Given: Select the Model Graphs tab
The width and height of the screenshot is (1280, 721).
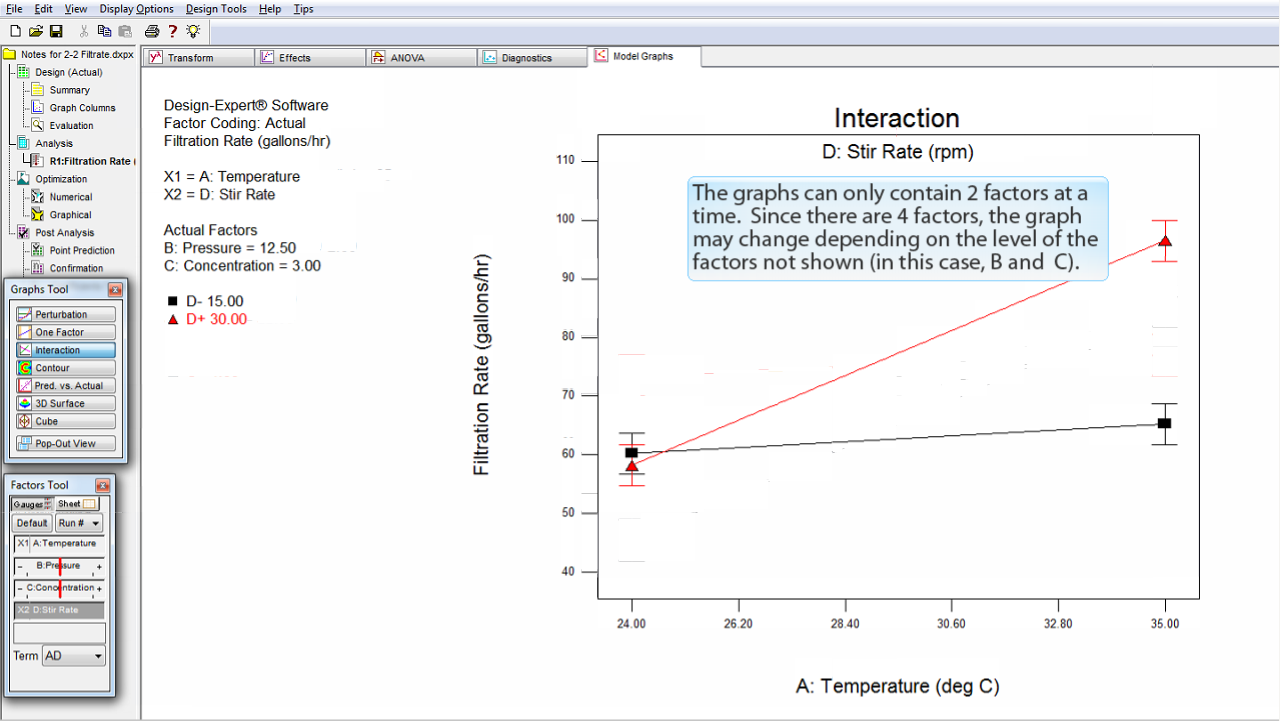Looking at the screenshot, I should 646,57.
